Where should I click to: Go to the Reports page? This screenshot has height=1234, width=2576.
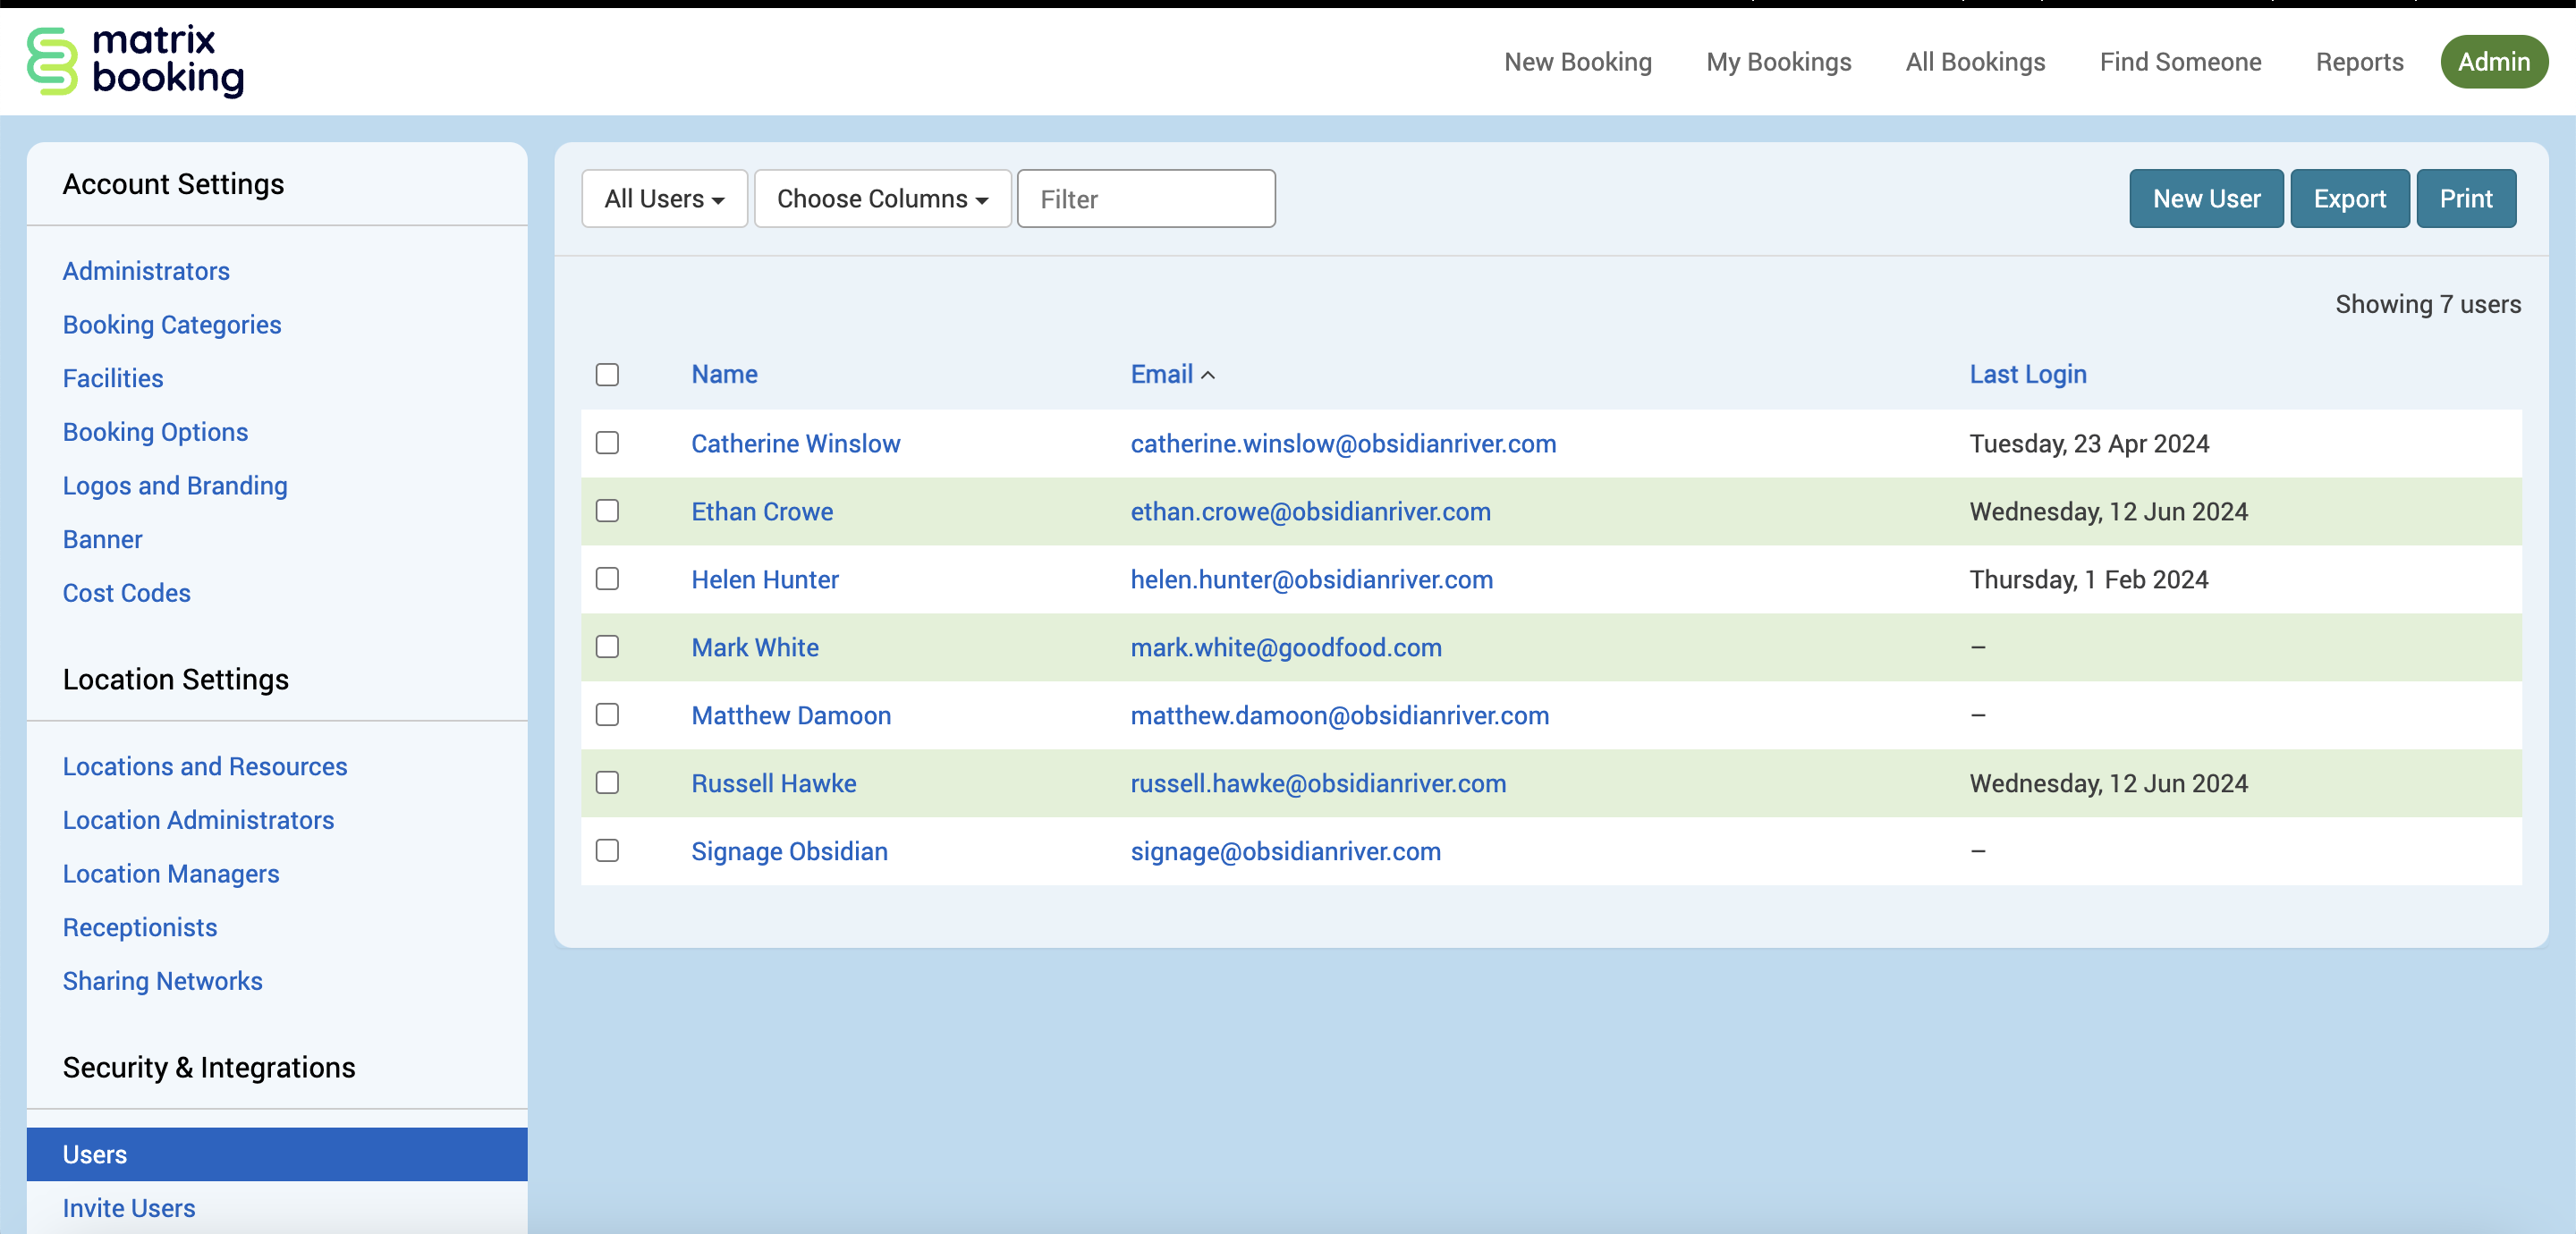point(2359,62)
